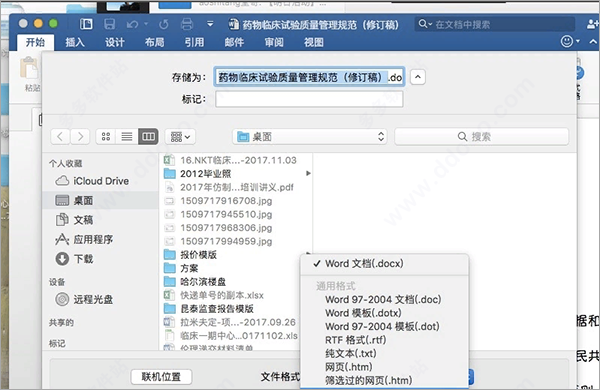
Task: Switch to the 布局 ribbon tab
Action: (x=155, y=42)
